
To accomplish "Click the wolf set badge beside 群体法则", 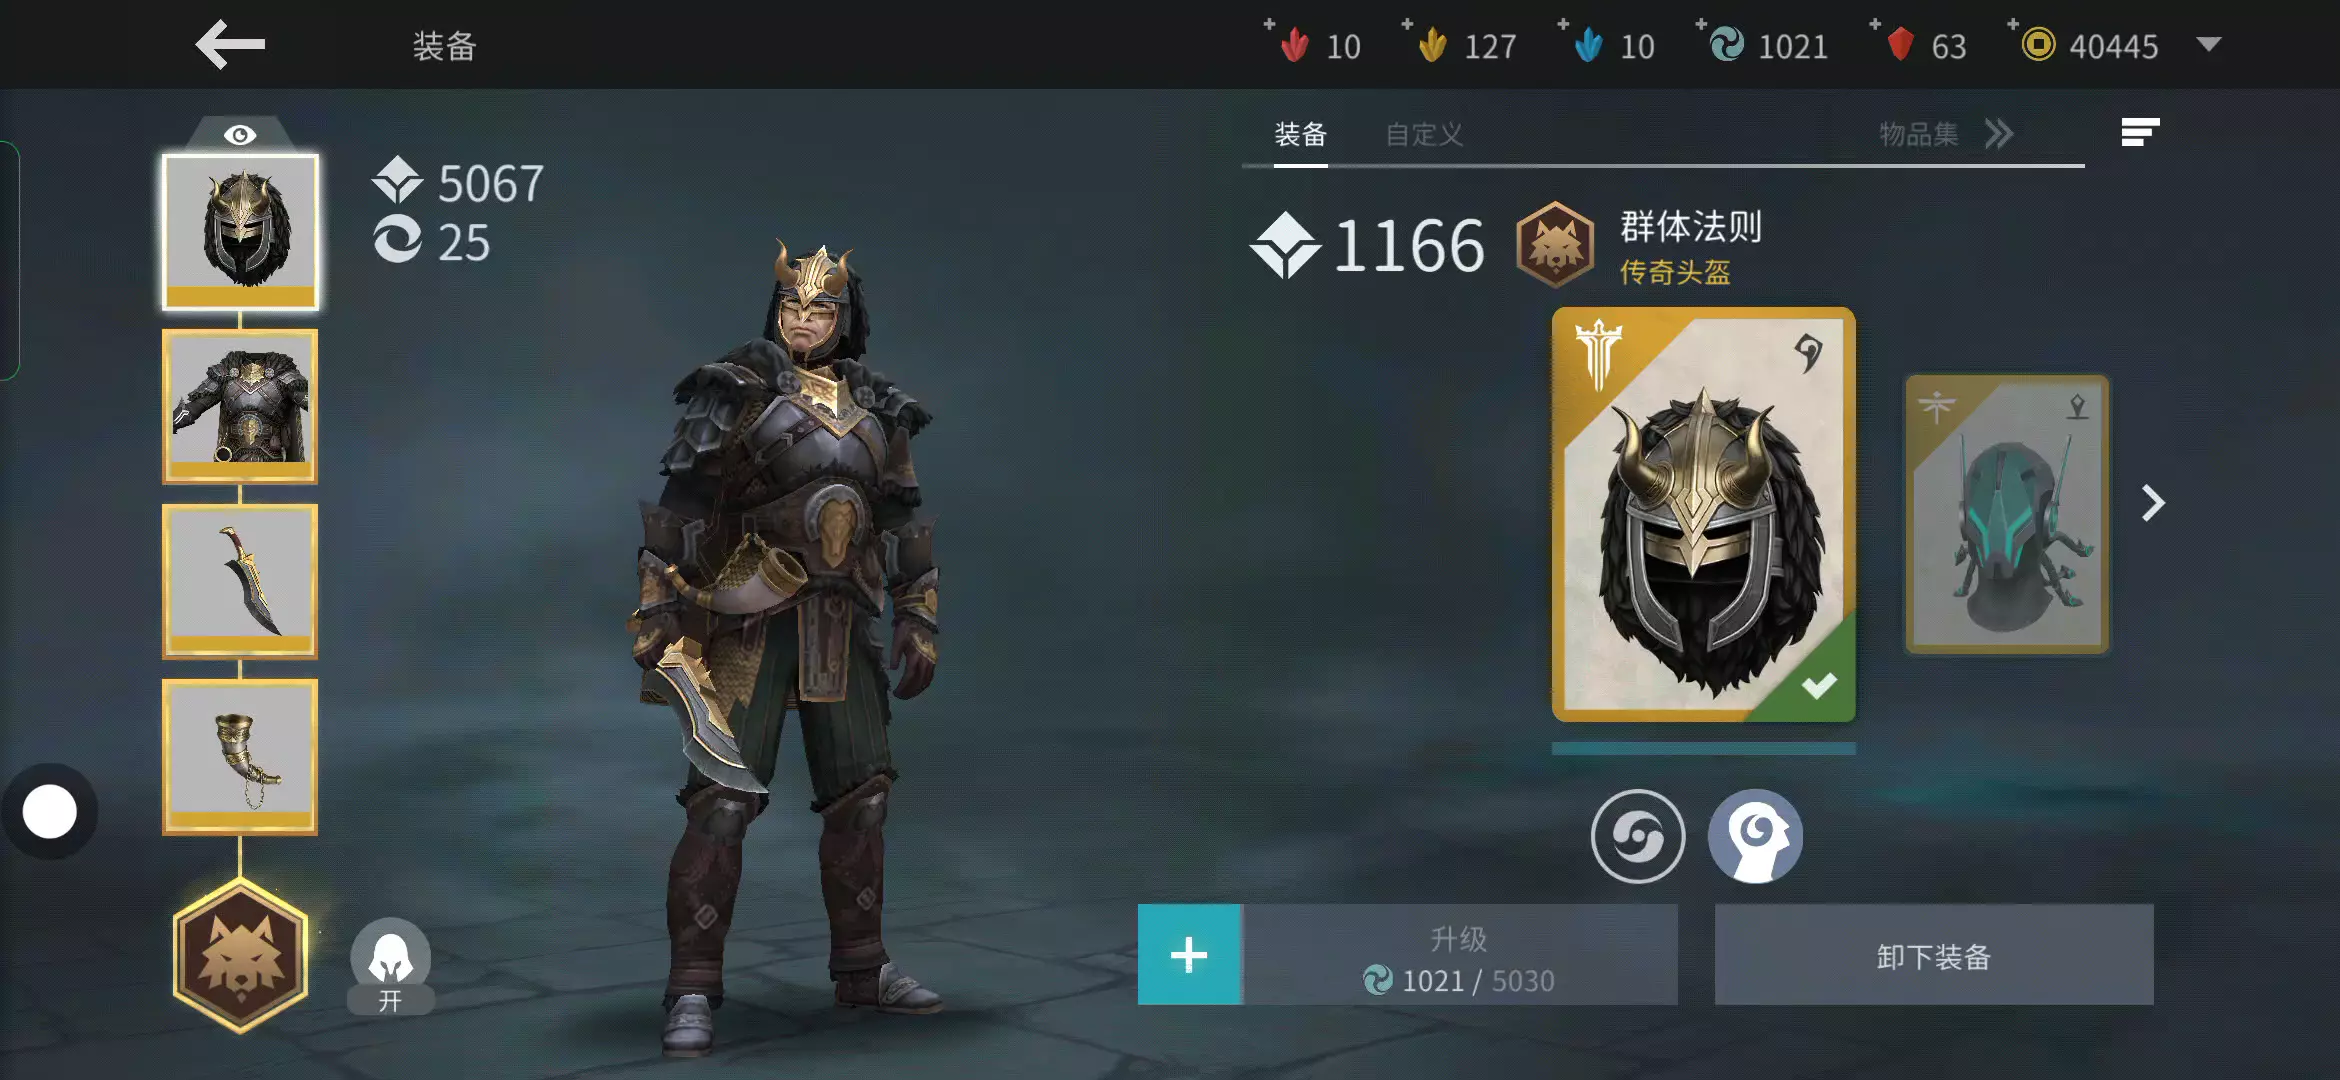I will [1555, 244].
